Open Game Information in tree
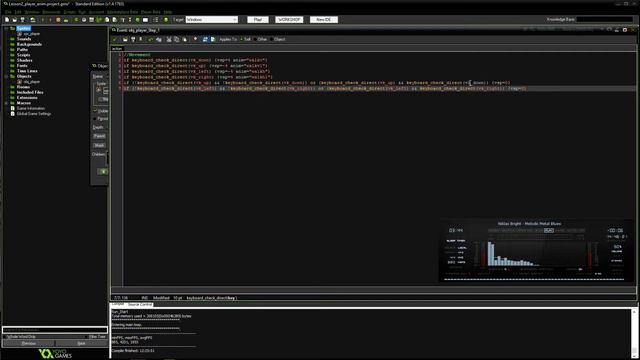This screenshot has width=640, height=360. [x=31, y=109]
